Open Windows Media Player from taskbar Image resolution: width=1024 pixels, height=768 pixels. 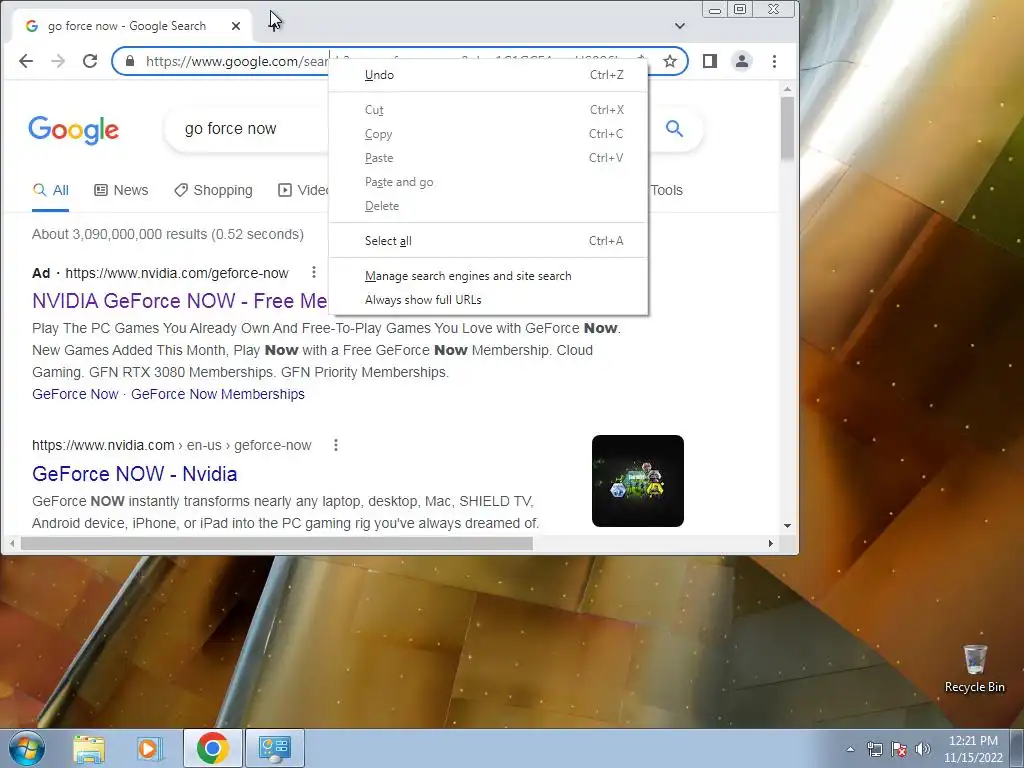(x=149, y=748)
